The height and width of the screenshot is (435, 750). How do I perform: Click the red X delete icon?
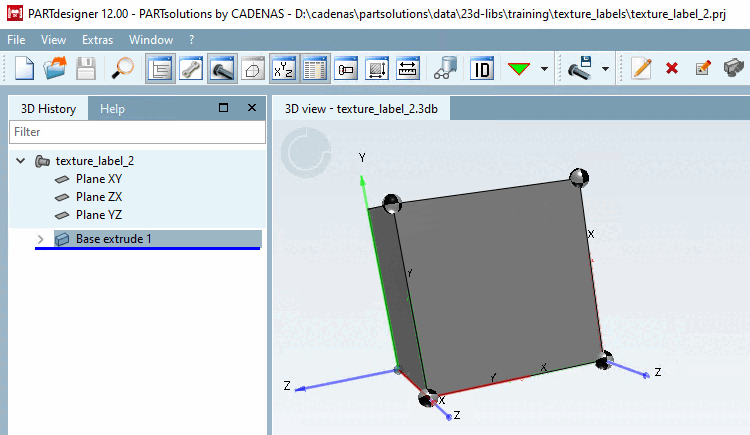(x=672, y=68)
